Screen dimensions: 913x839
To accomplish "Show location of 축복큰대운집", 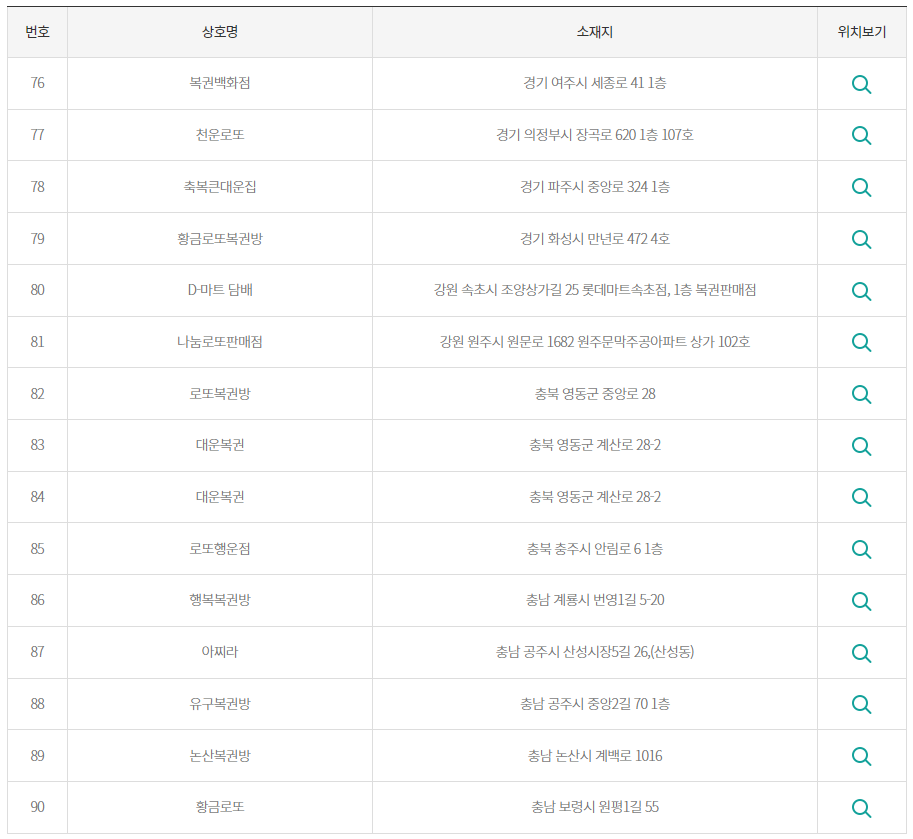I will pyautogui.click(x=861, y=187).
